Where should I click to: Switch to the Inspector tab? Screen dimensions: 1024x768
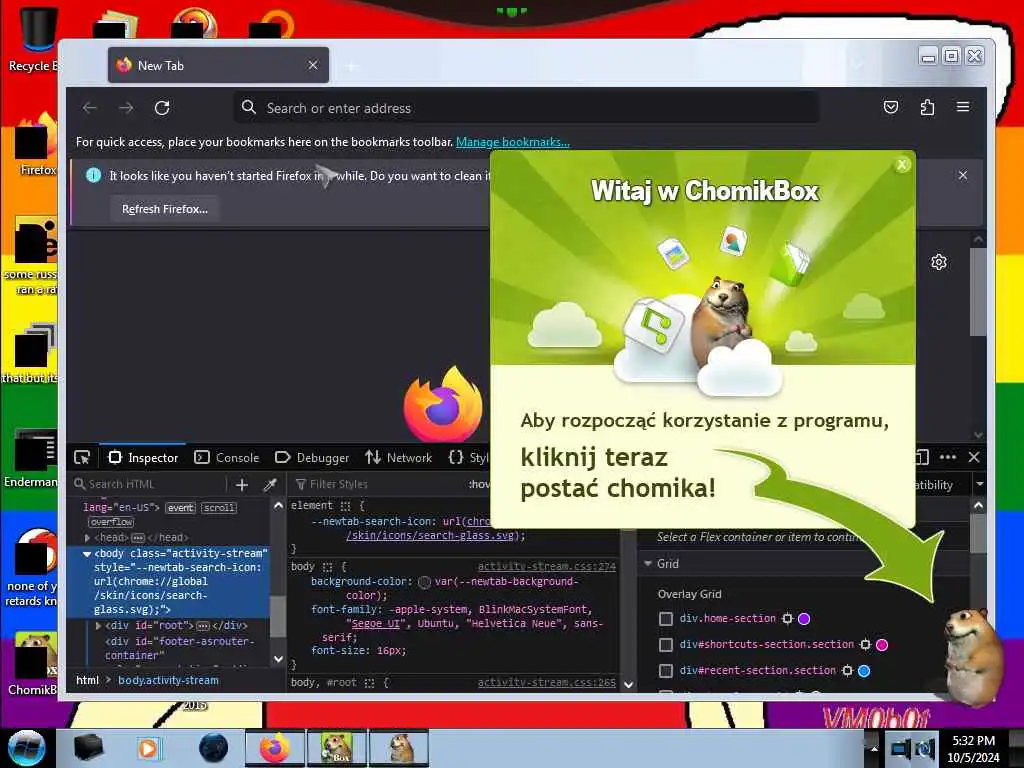pos(143,458)
